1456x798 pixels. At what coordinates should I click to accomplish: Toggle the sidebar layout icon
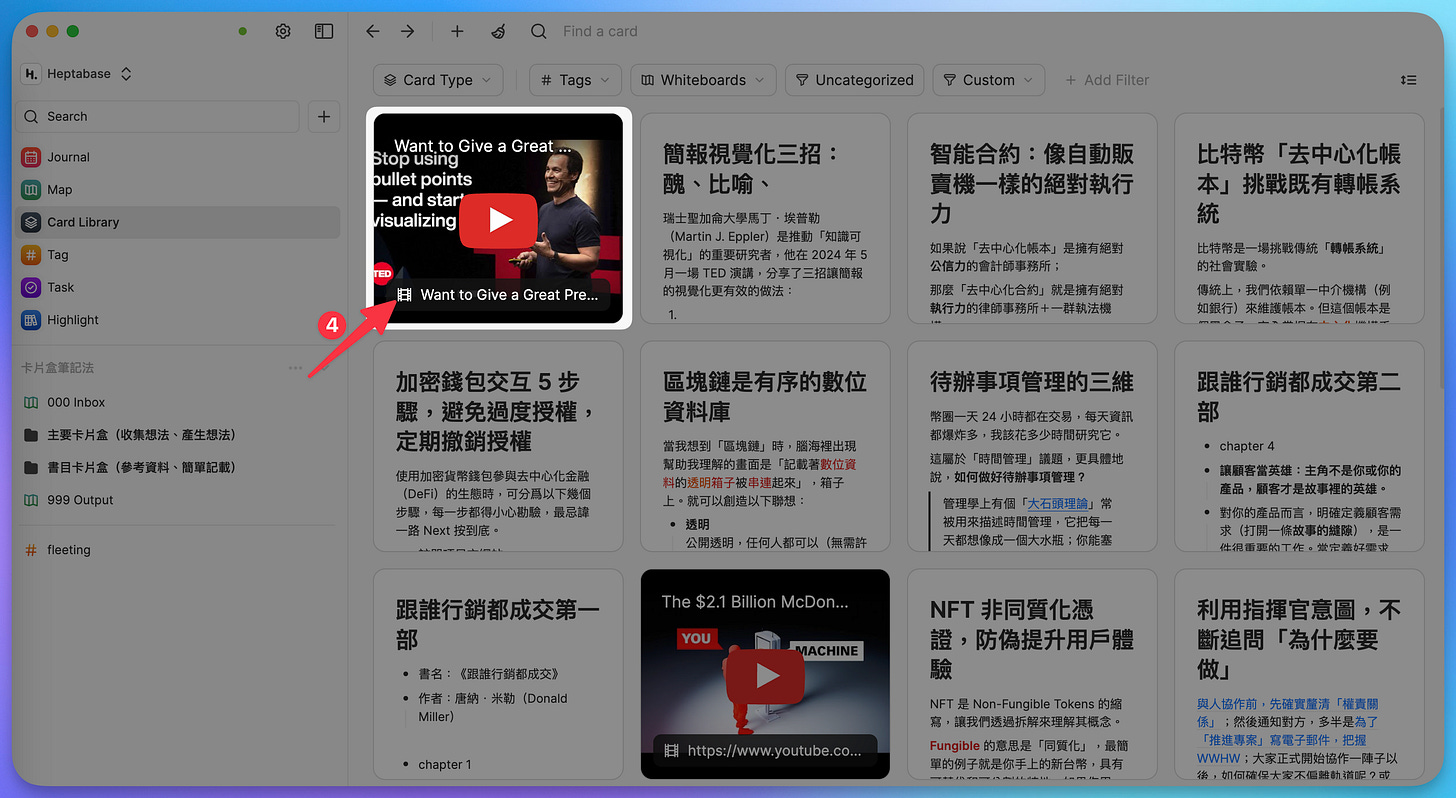coord(323,32)
